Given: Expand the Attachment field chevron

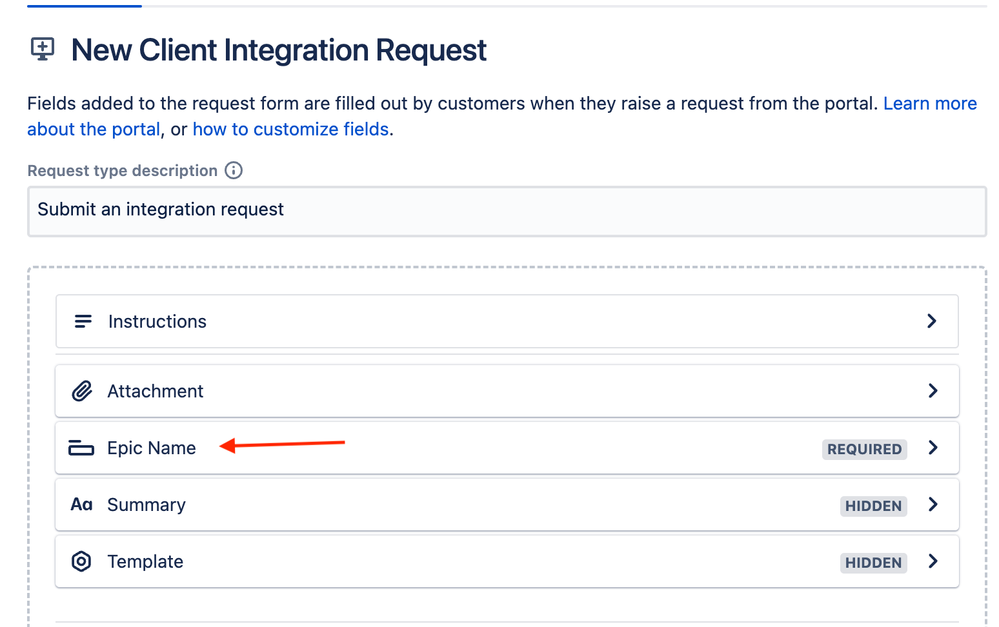Looking at the screenshot, I should [x=932, y=391].
